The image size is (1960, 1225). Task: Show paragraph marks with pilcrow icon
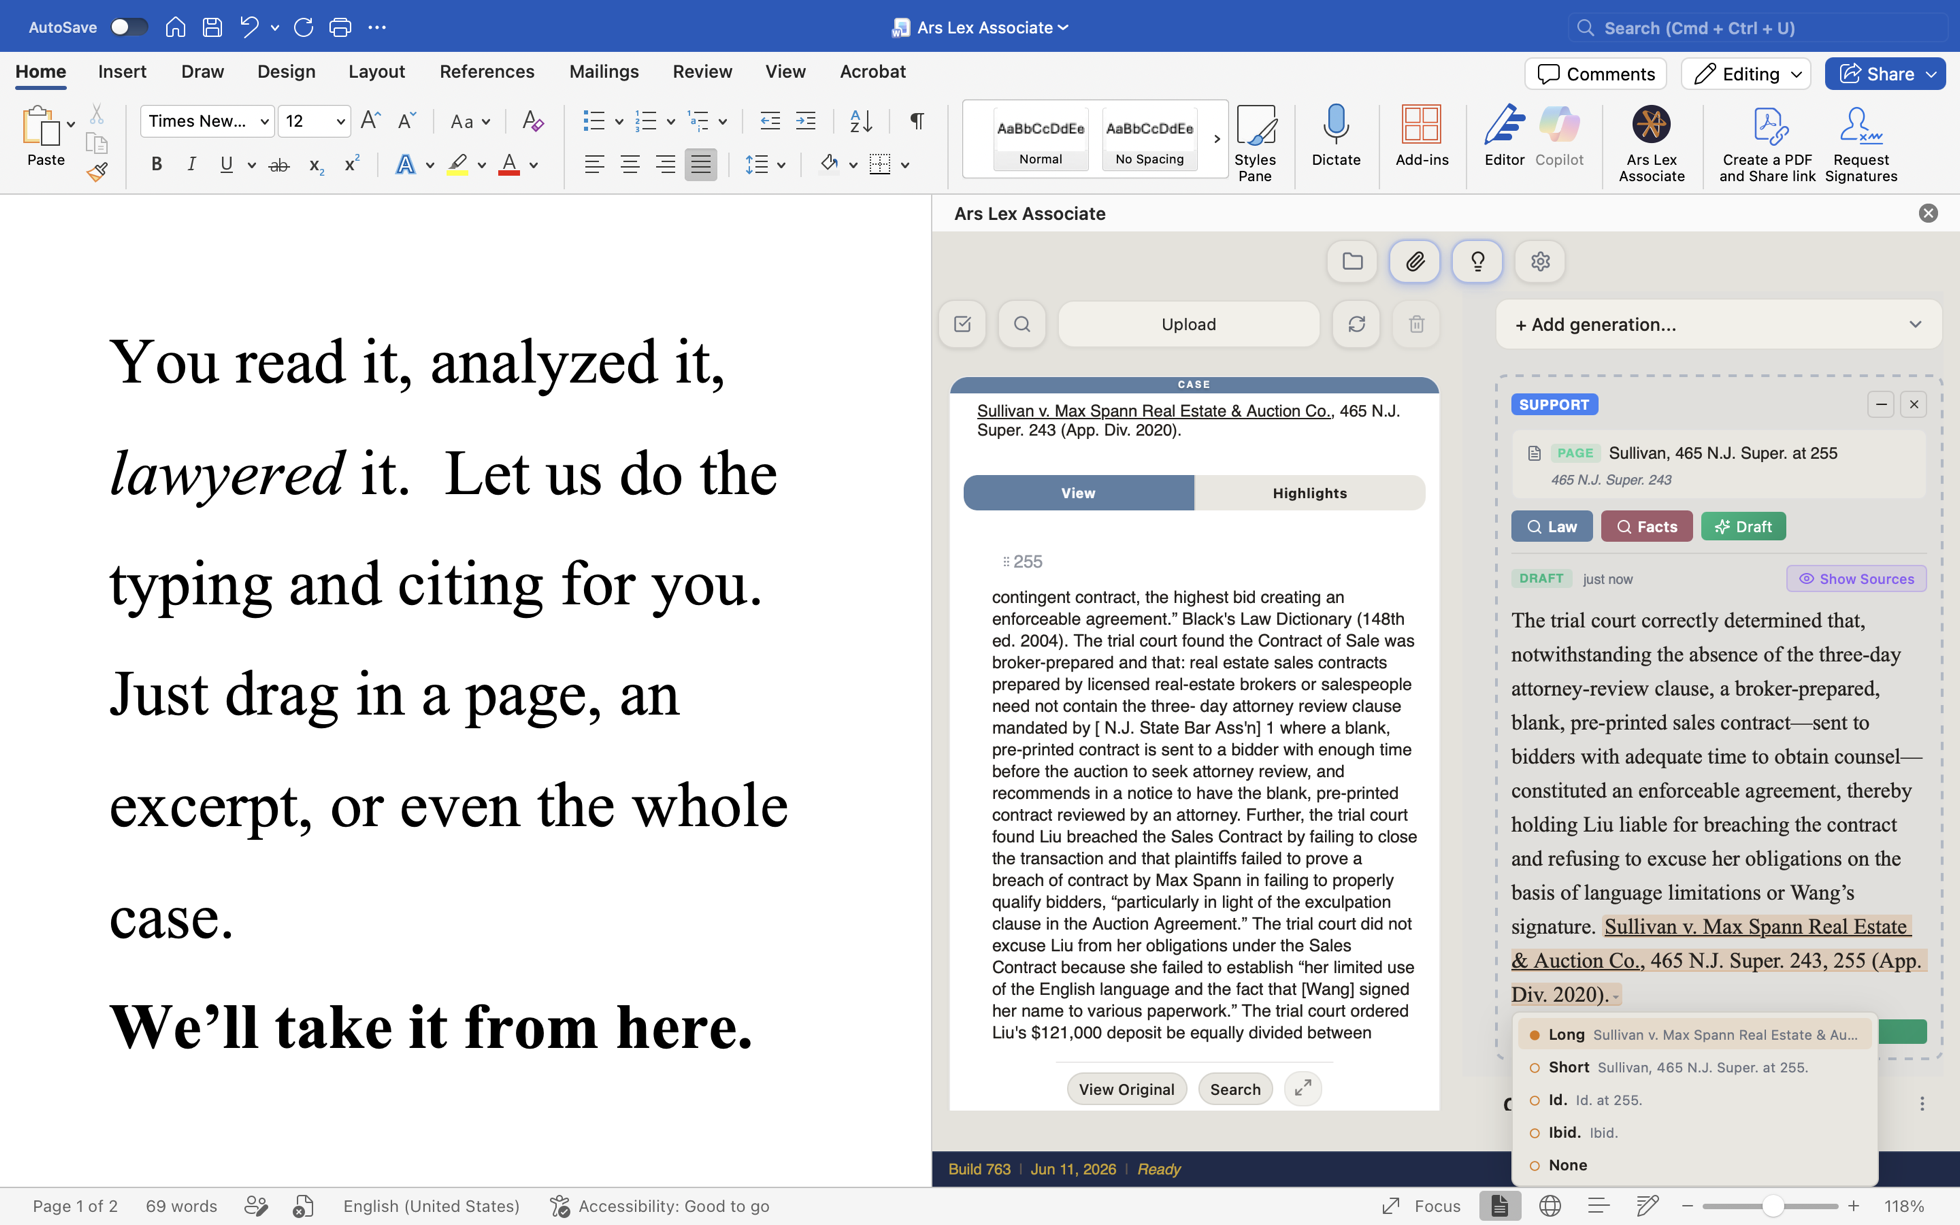pyautogui.click(x=916, y=121)
